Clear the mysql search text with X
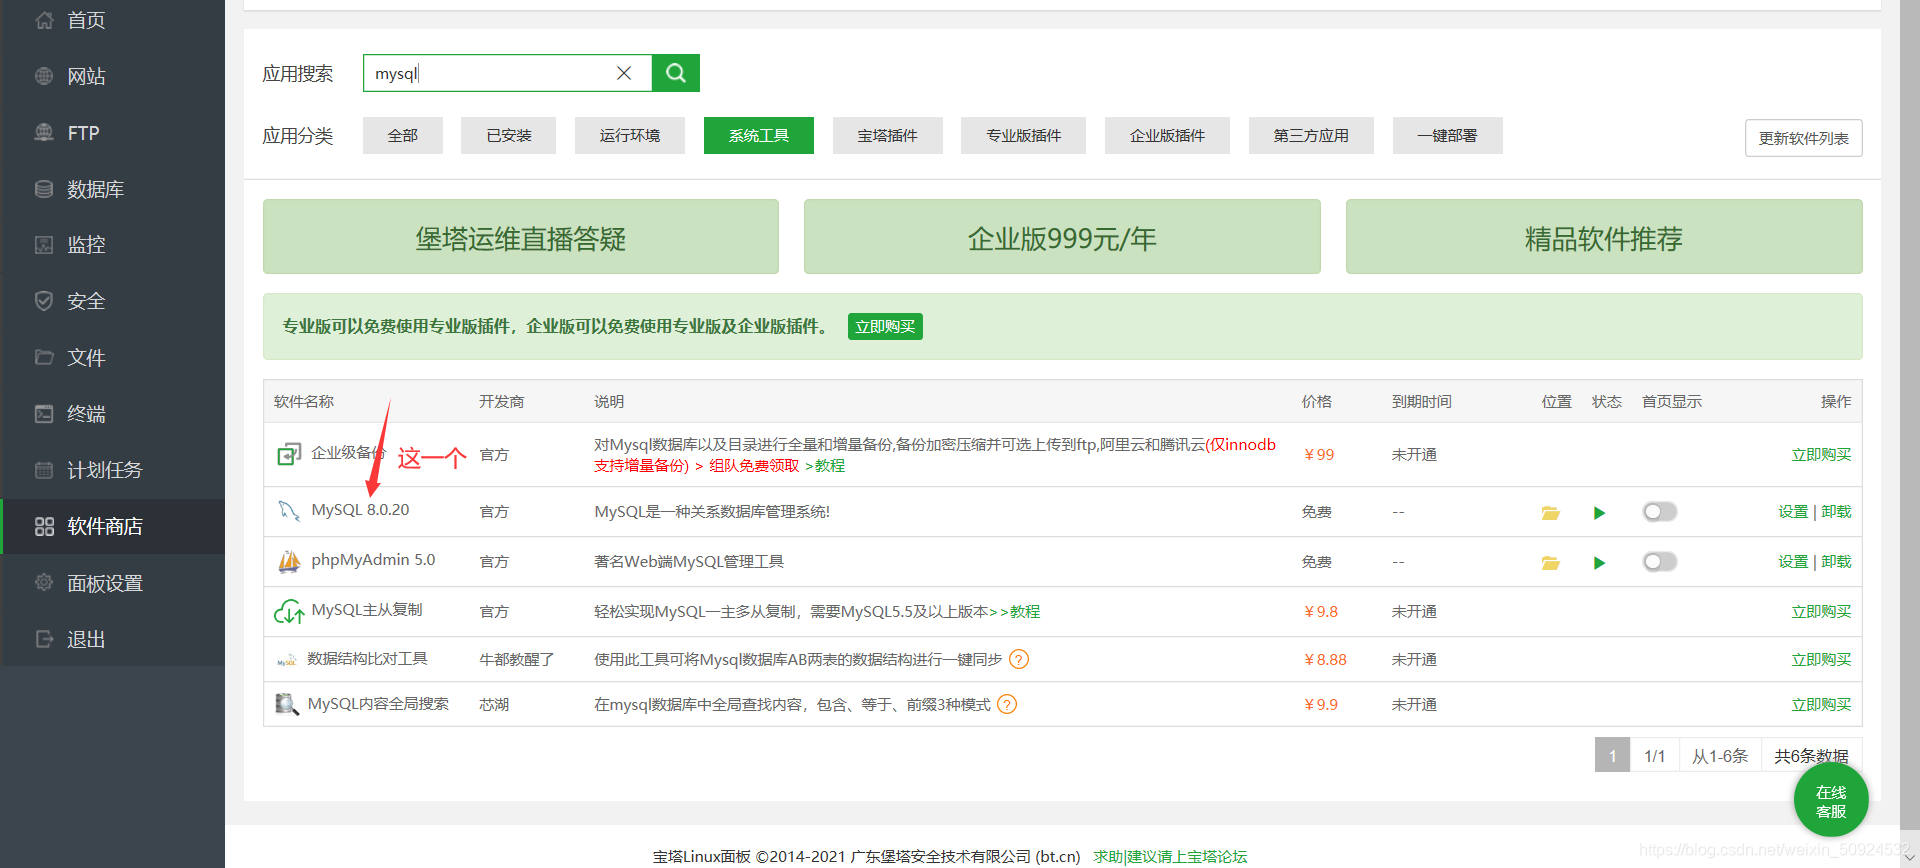 [624, 73]
